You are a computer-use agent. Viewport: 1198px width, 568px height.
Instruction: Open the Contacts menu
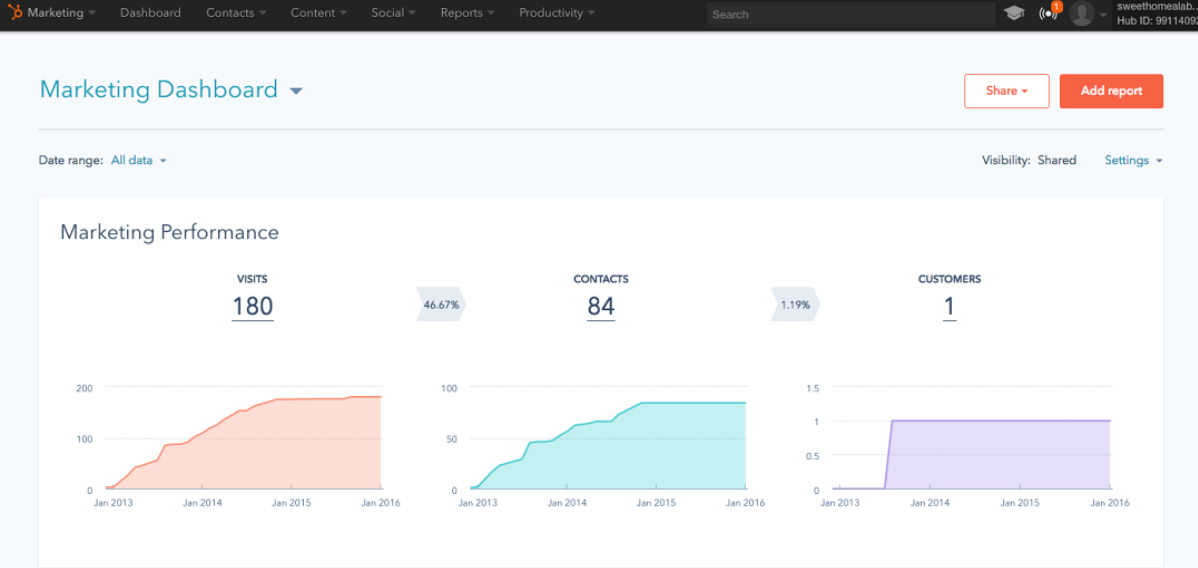coord(236,13)
